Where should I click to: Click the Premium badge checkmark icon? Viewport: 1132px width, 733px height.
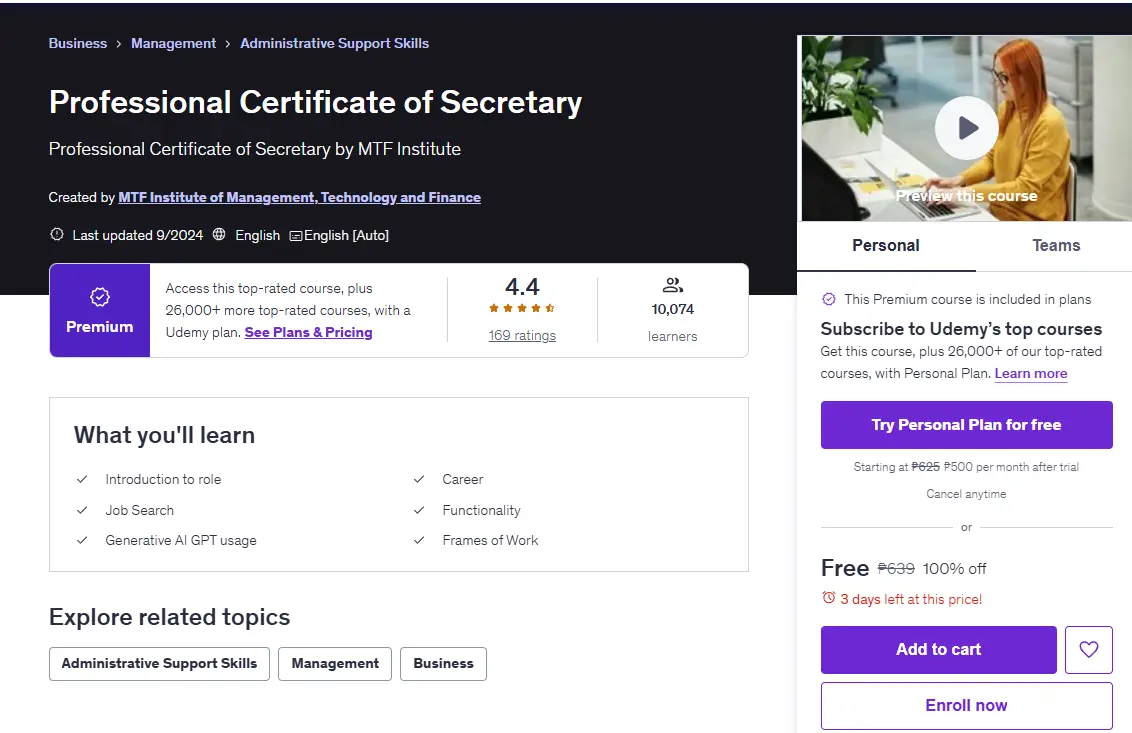pos(100,297)
